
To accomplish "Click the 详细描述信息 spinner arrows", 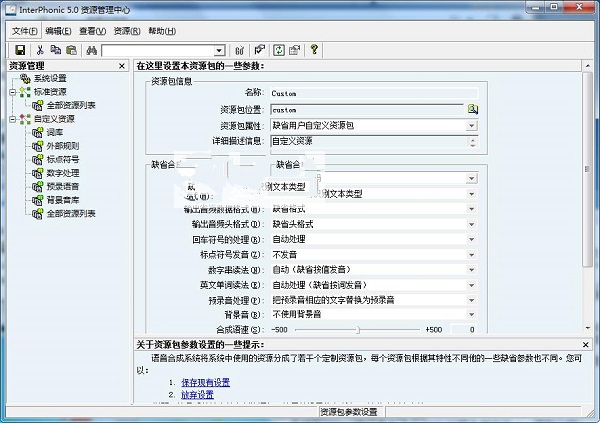I will (473, 142).
